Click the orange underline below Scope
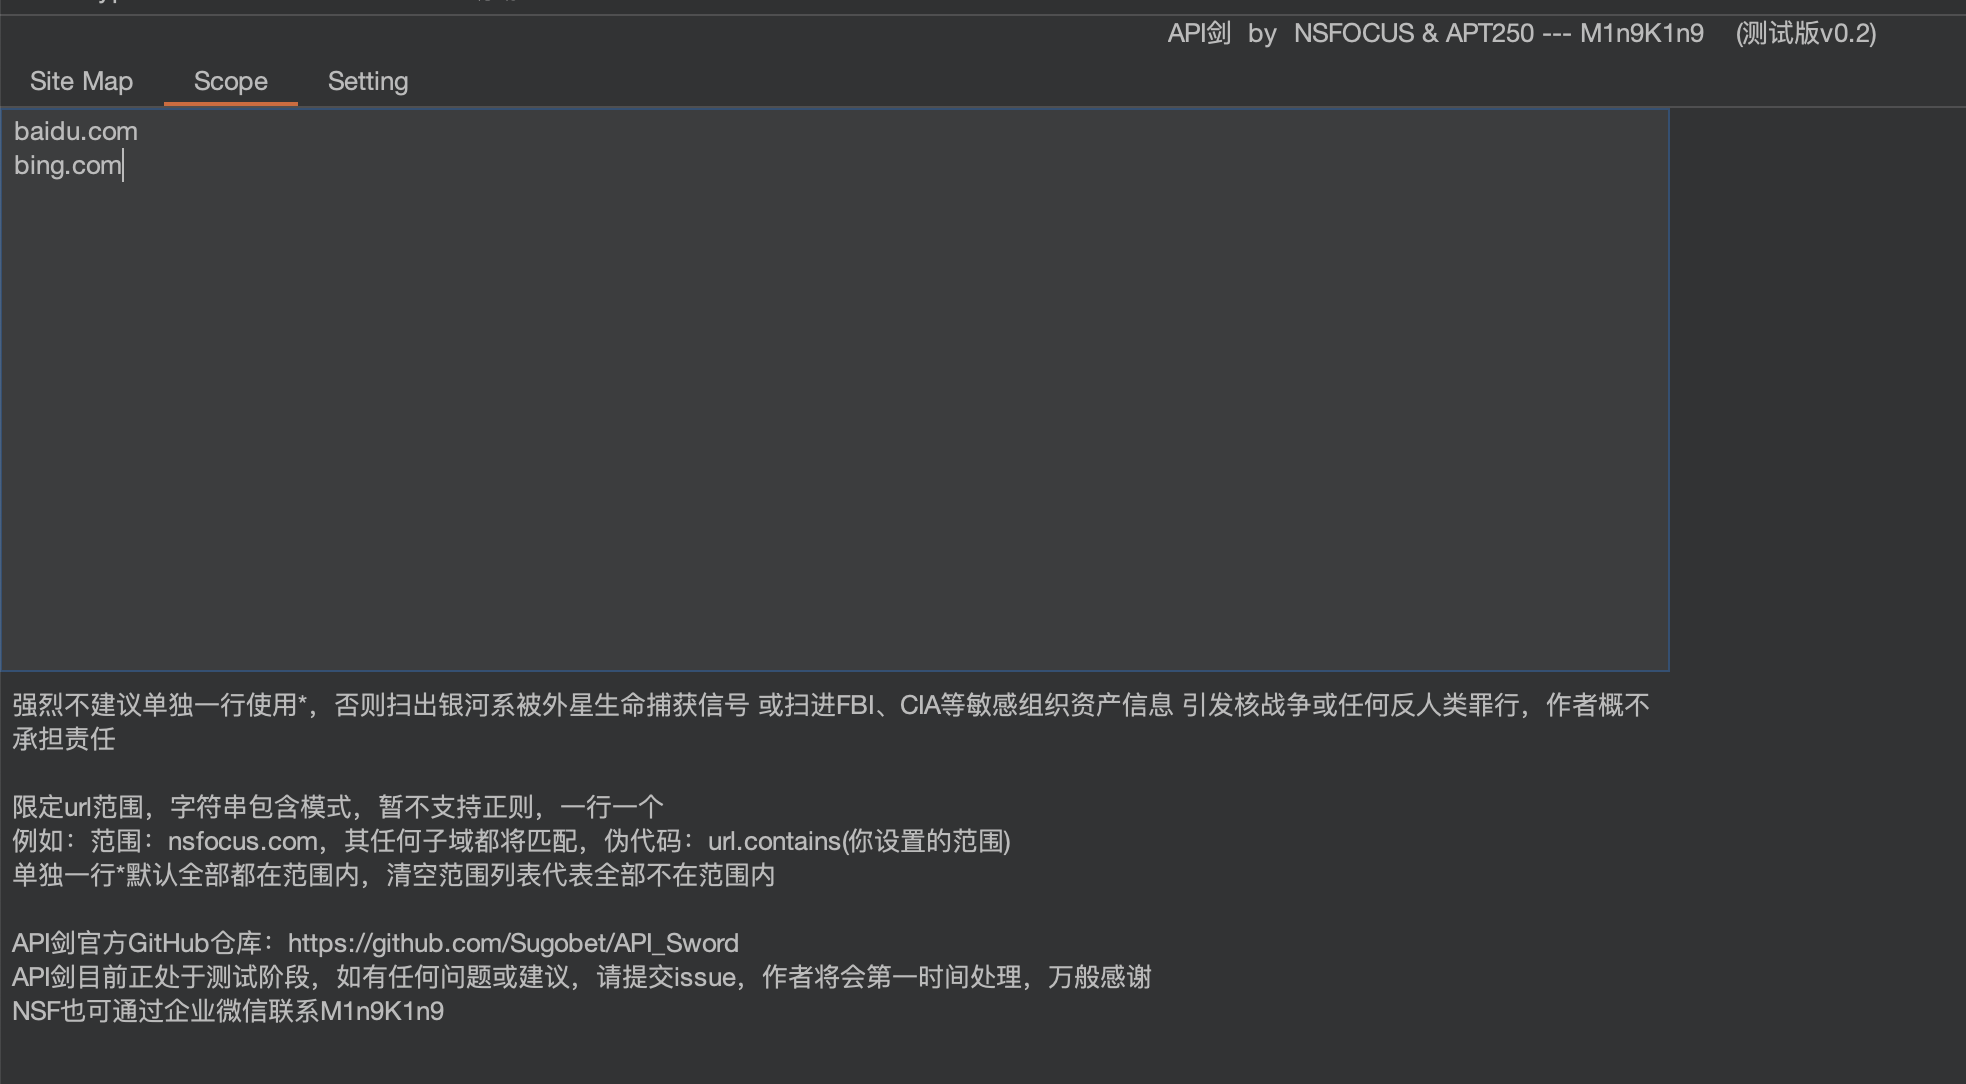This screenshot has width=1966, height=1084. [x=229, y=103]
